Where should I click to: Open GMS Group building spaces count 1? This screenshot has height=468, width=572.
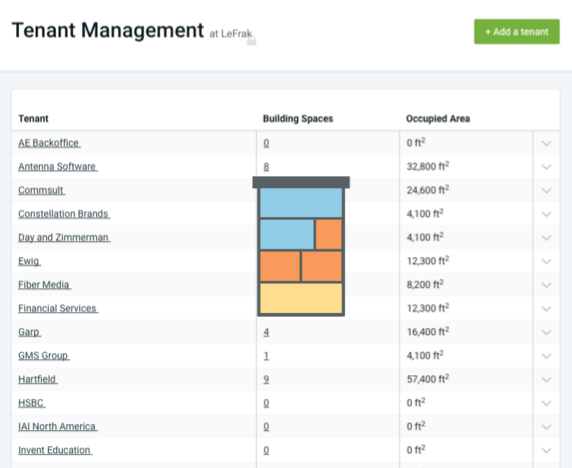[266, 356]
